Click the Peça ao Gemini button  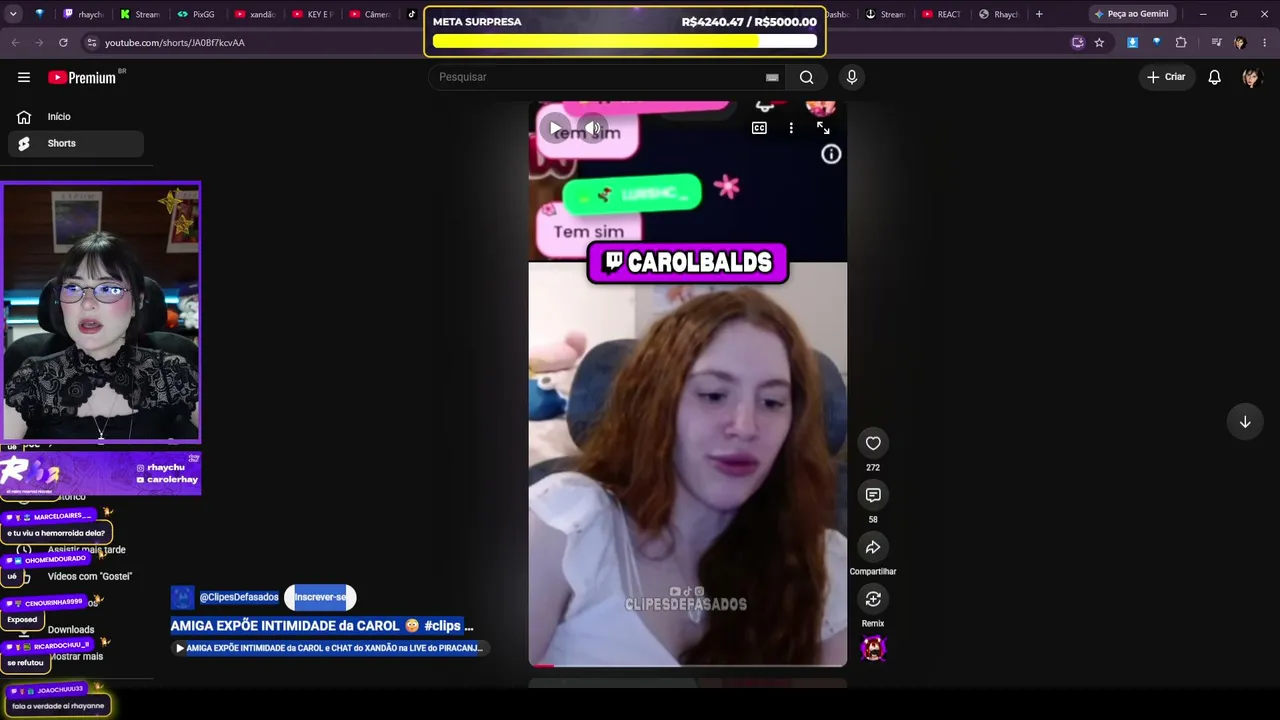pos(1131,14)
